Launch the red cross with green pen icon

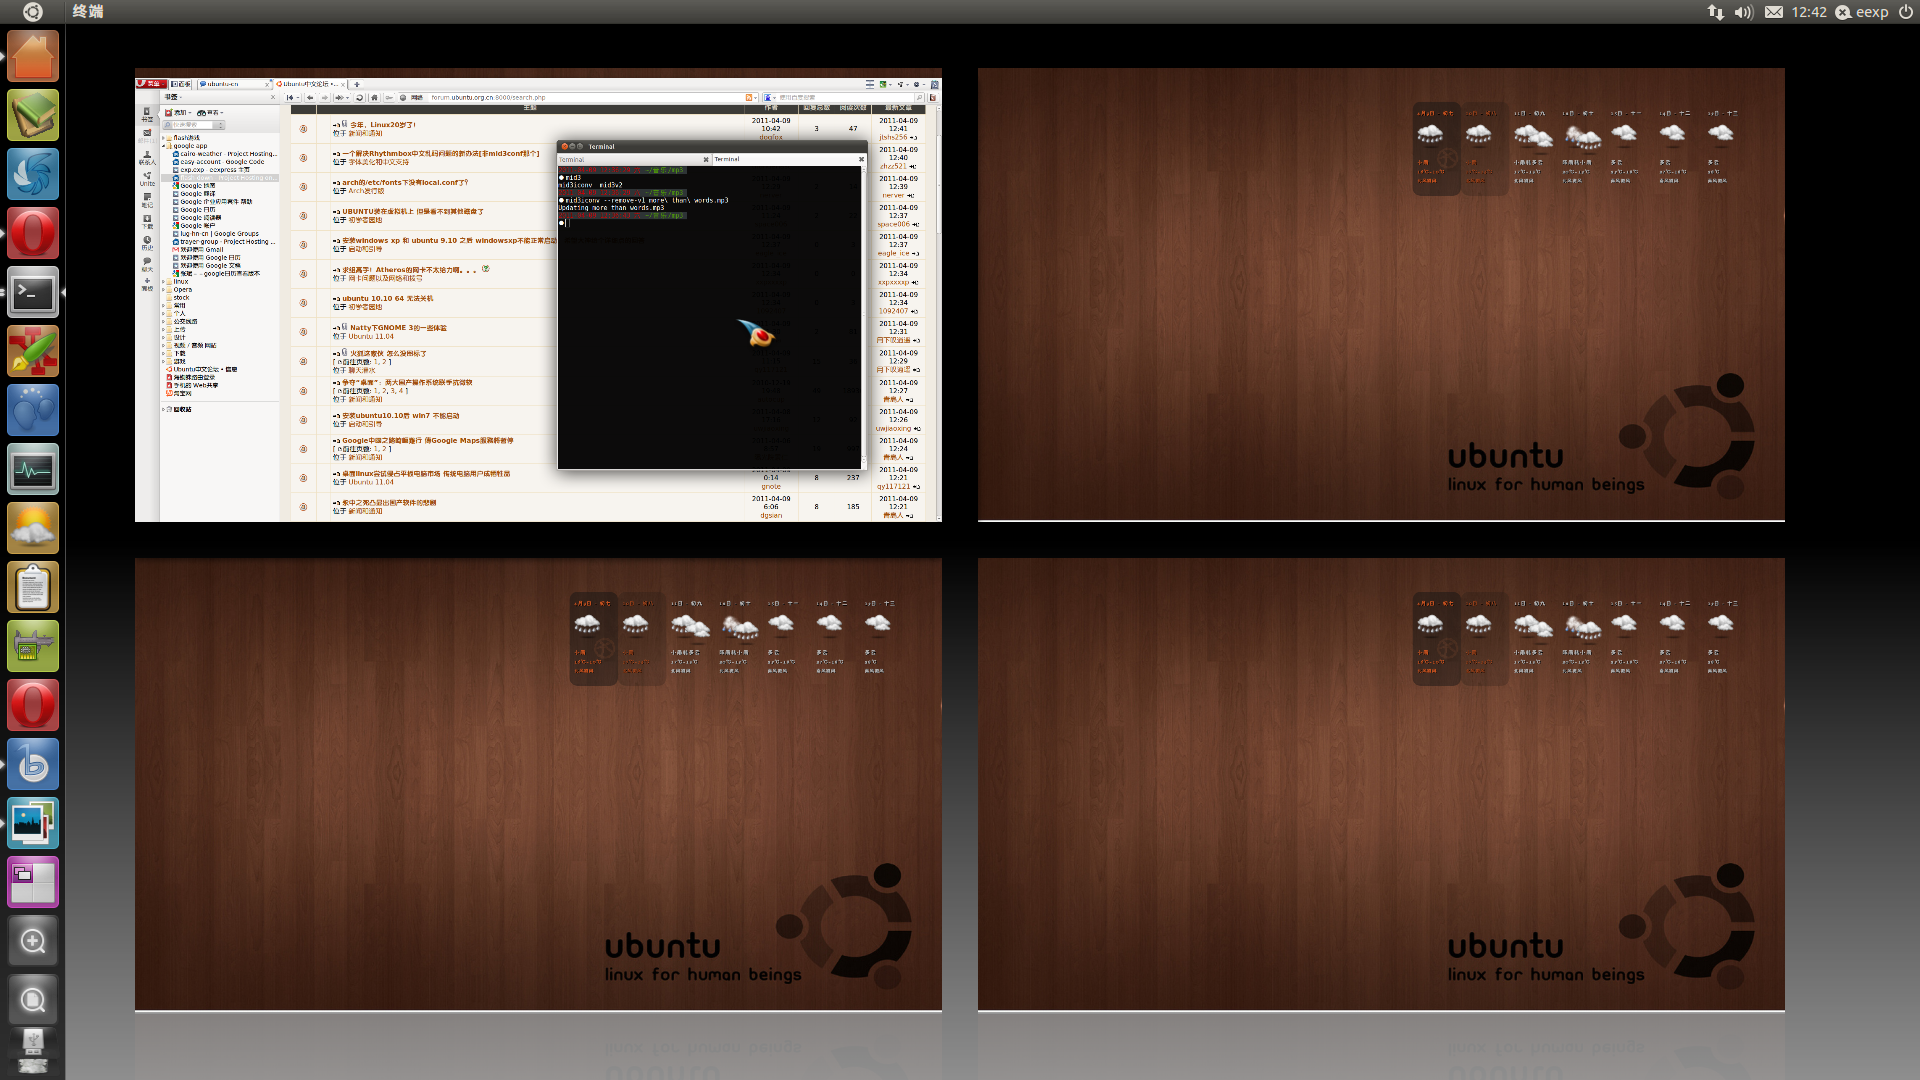click(33, 351)
